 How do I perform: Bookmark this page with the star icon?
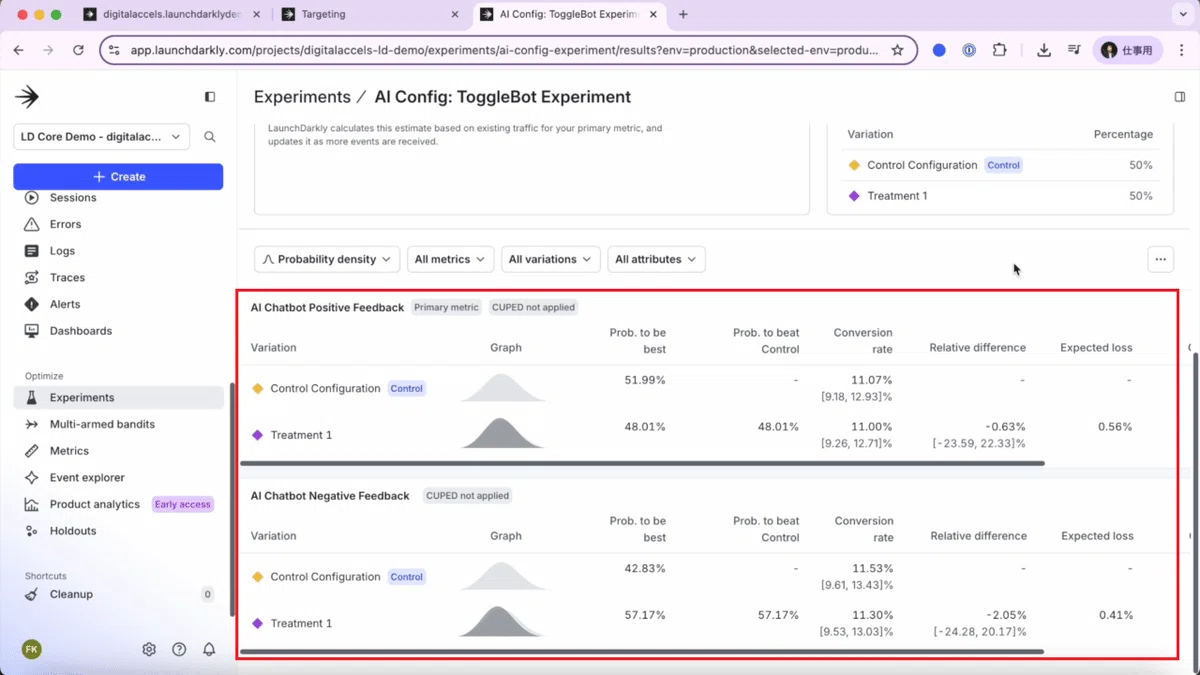897,50
